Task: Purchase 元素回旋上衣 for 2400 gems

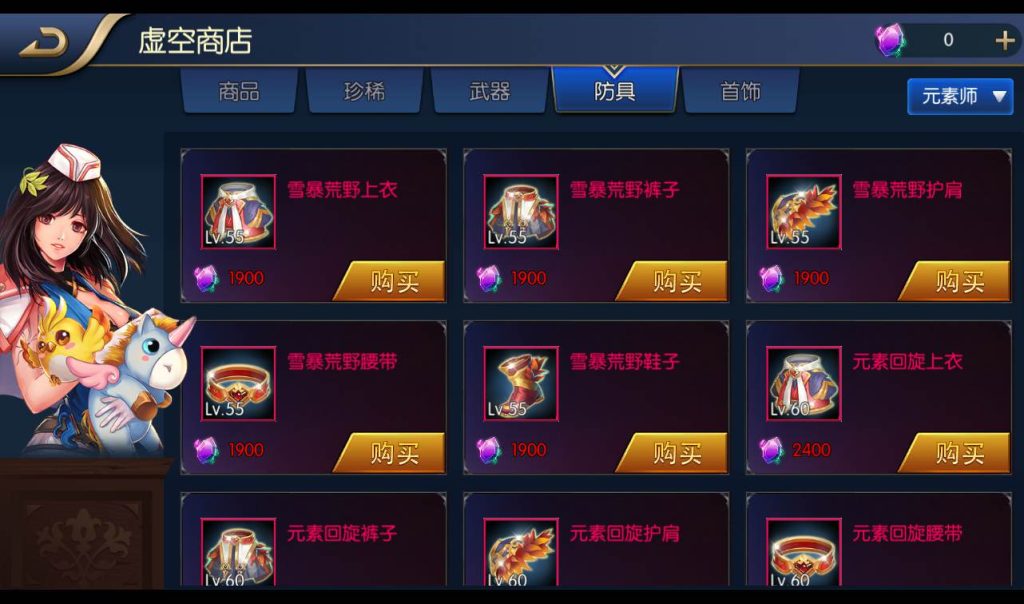Action: pyautogui.click(x=955, y=453)
